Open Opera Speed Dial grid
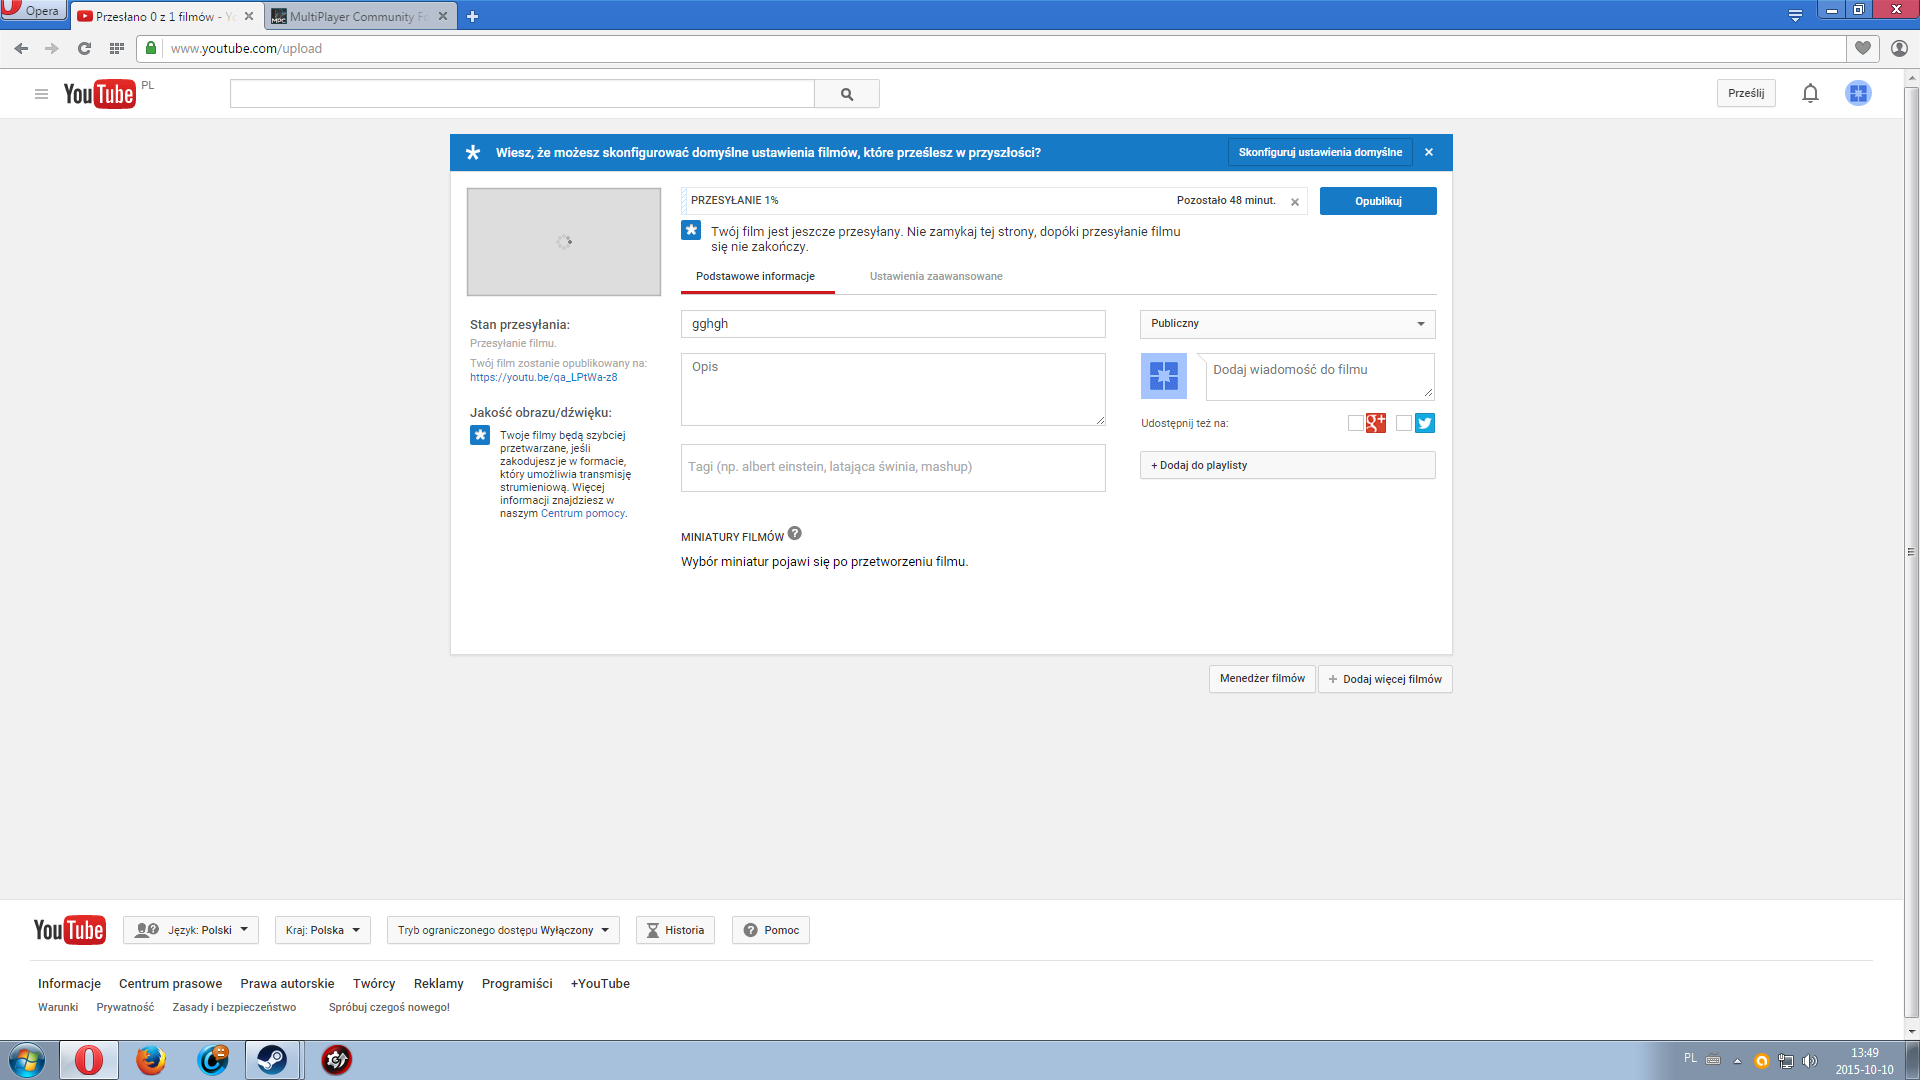Viewport: 1920px width, 1080px height. click(117, 48)
